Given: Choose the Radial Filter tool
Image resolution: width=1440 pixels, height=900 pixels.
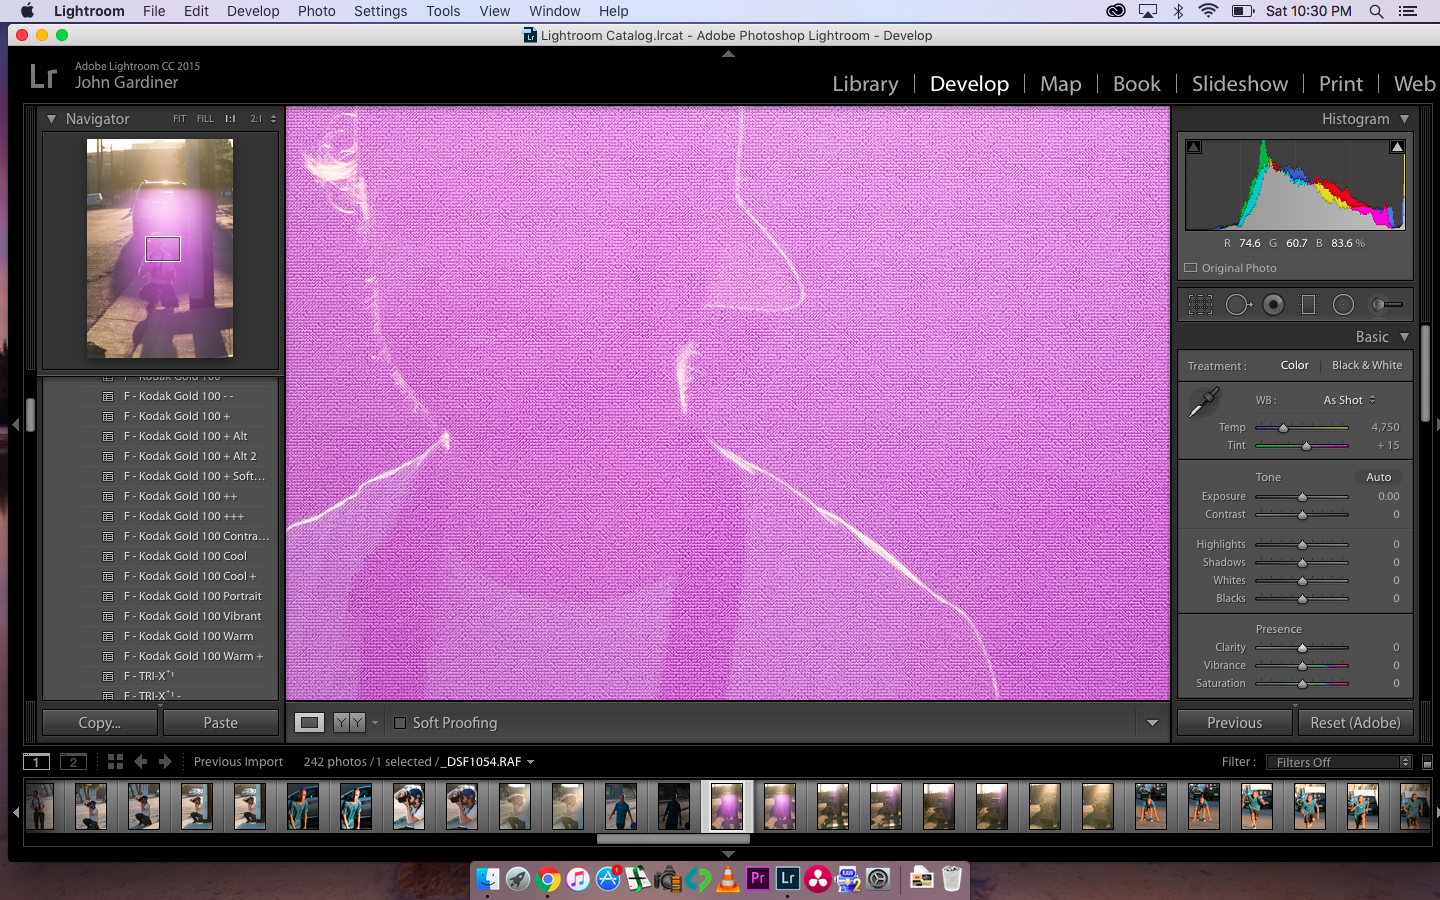Looking at the screenshot, I should click(1343, 305).
